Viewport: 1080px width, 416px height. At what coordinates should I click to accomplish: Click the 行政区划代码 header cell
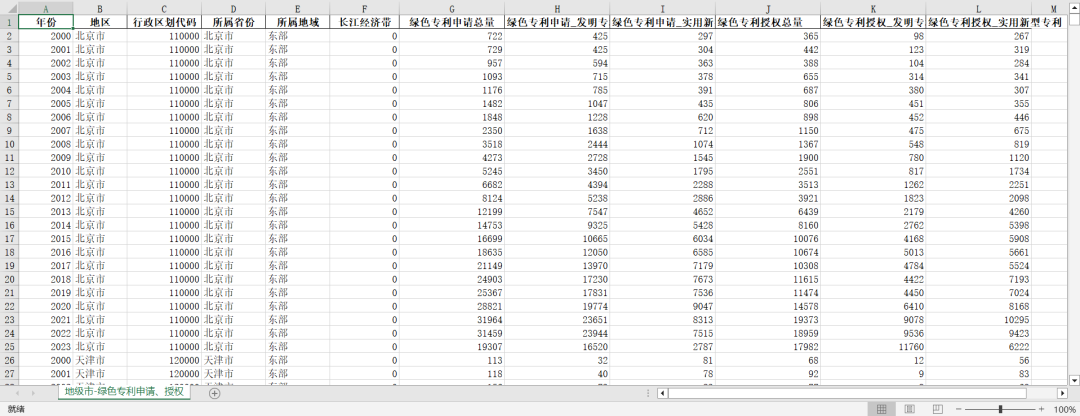[x=164, y=22]
